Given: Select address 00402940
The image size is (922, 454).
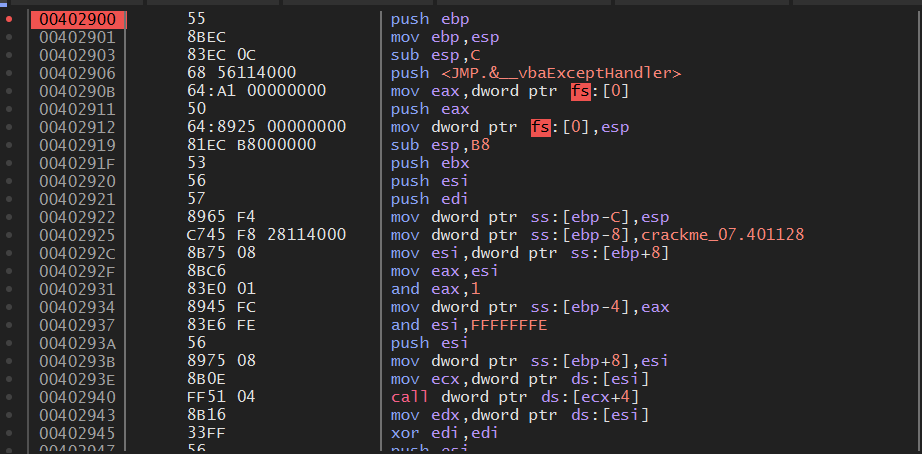Looking at the screenshot, I should (x=78, y=398).
